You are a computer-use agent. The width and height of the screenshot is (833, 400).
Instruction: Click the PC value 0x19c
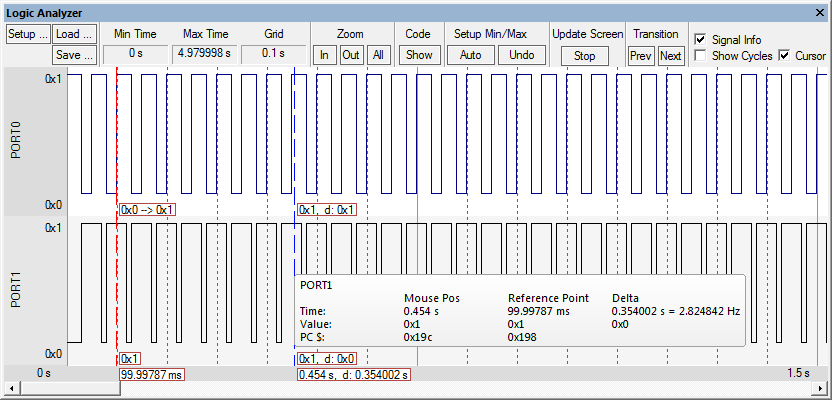point(418,337)
